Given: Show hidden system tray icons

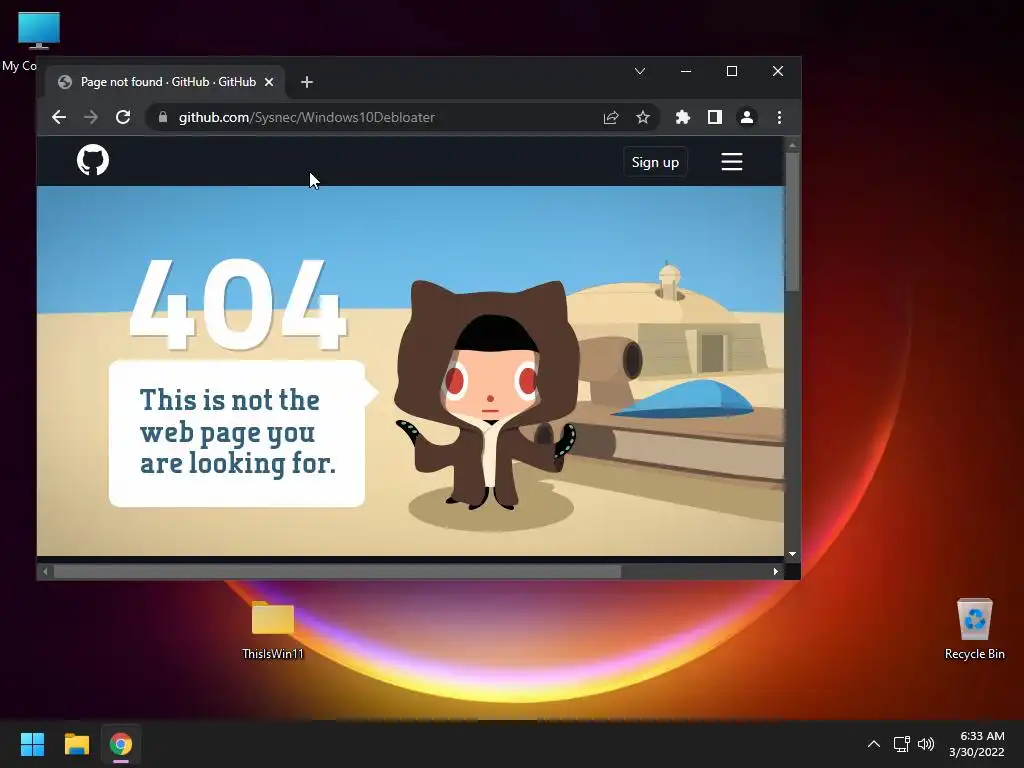Looking at the screenshot, I should click(874, 744).
